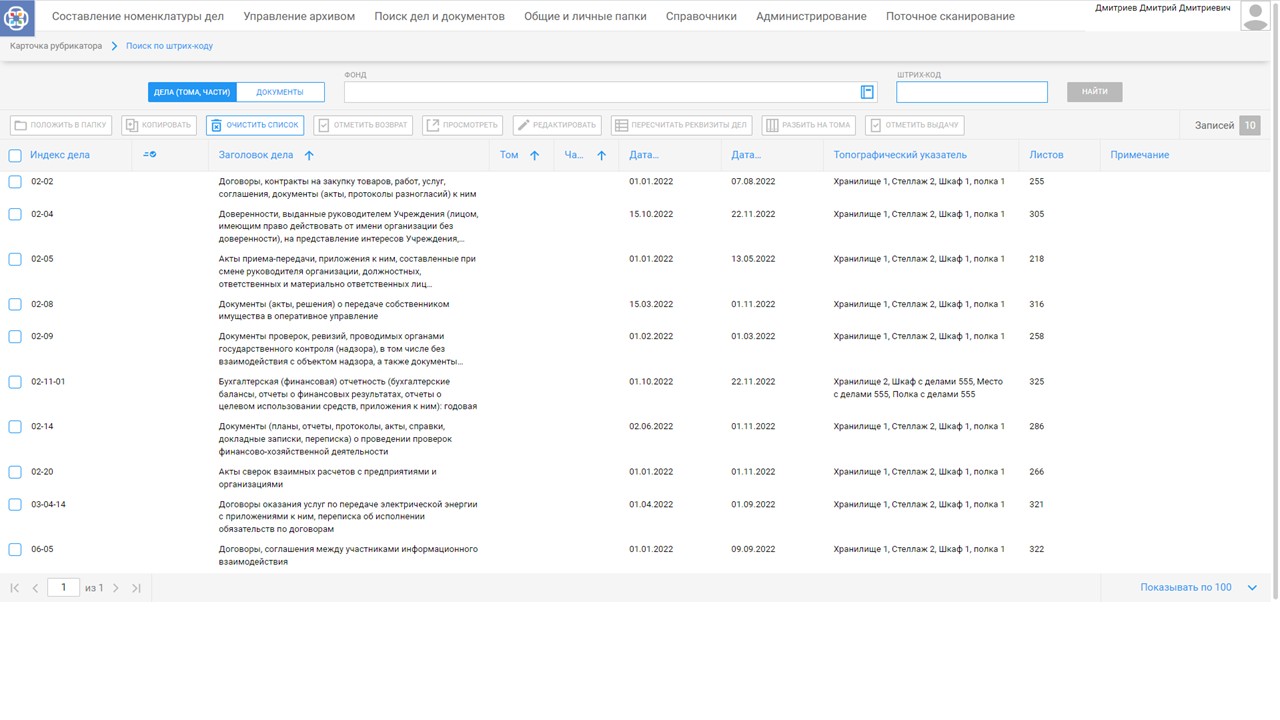
Task: Jump to last page icon
Action: [136, 588]
